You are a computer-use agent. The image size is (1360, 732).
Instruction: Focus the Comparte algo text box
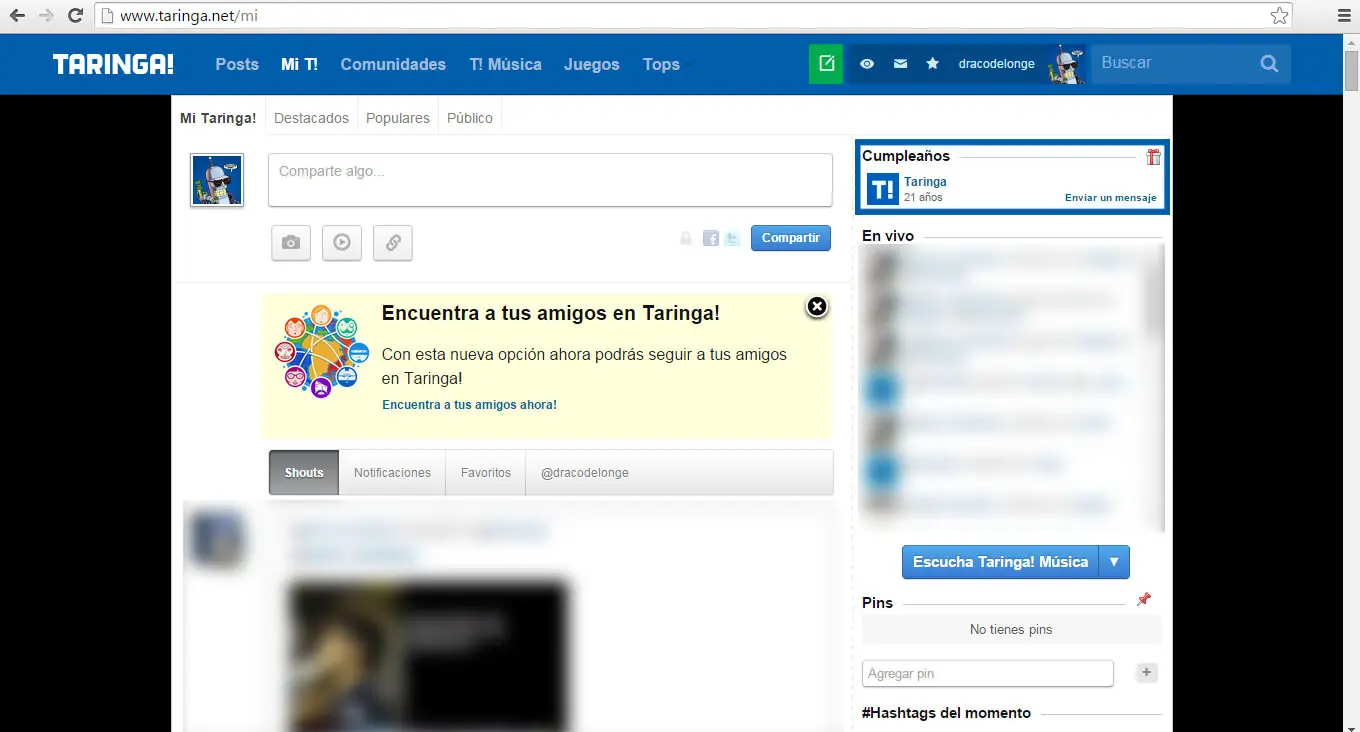(550, 180)
